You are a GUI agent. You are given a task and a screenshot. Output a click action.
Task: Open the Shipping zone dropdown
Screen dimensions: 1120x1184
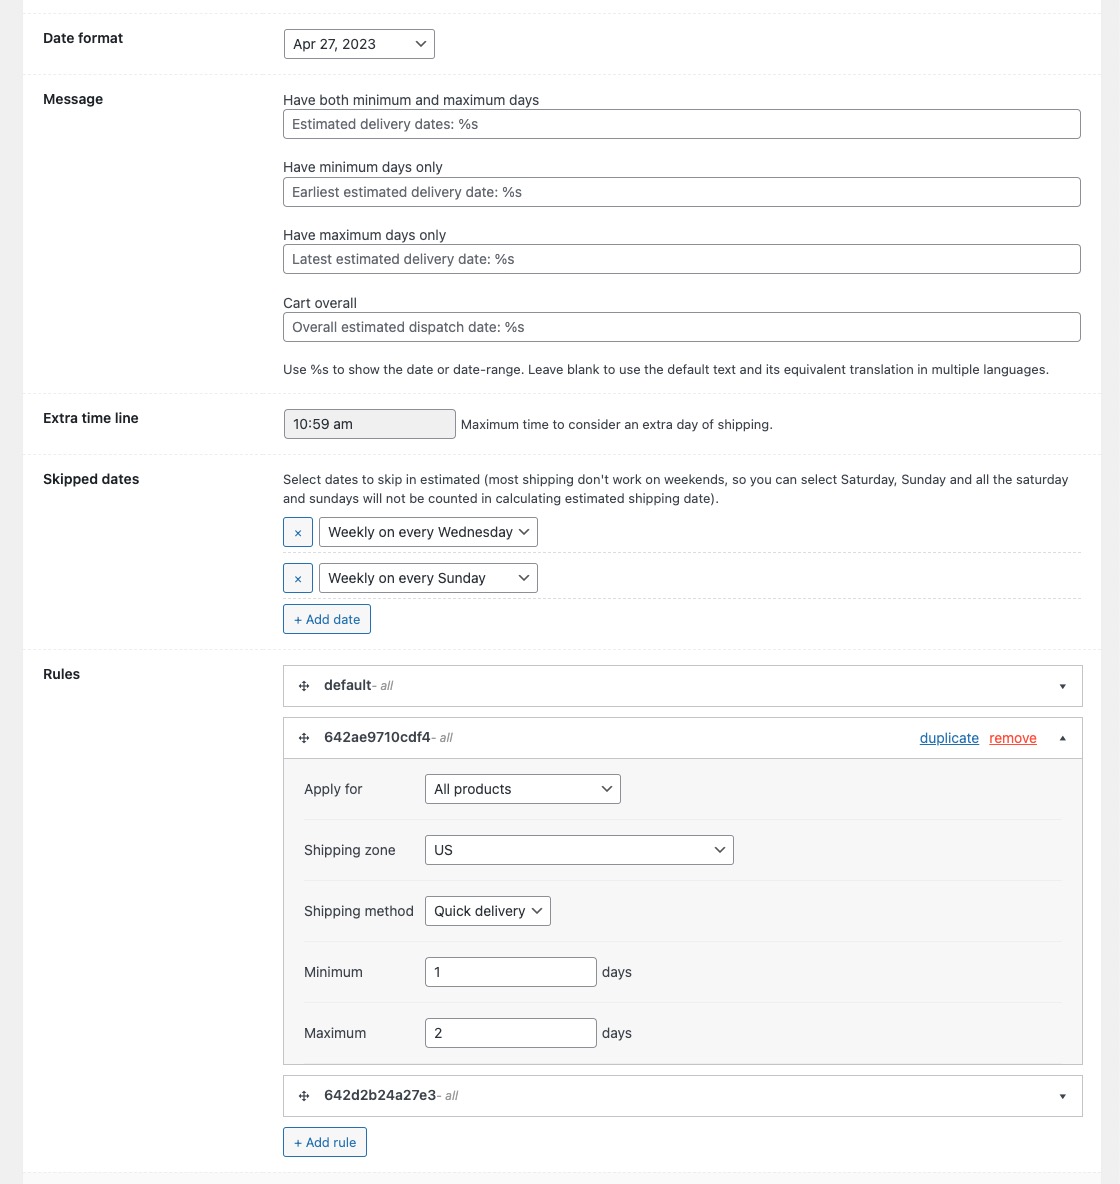pyautogui.click(x=579, y=850)
